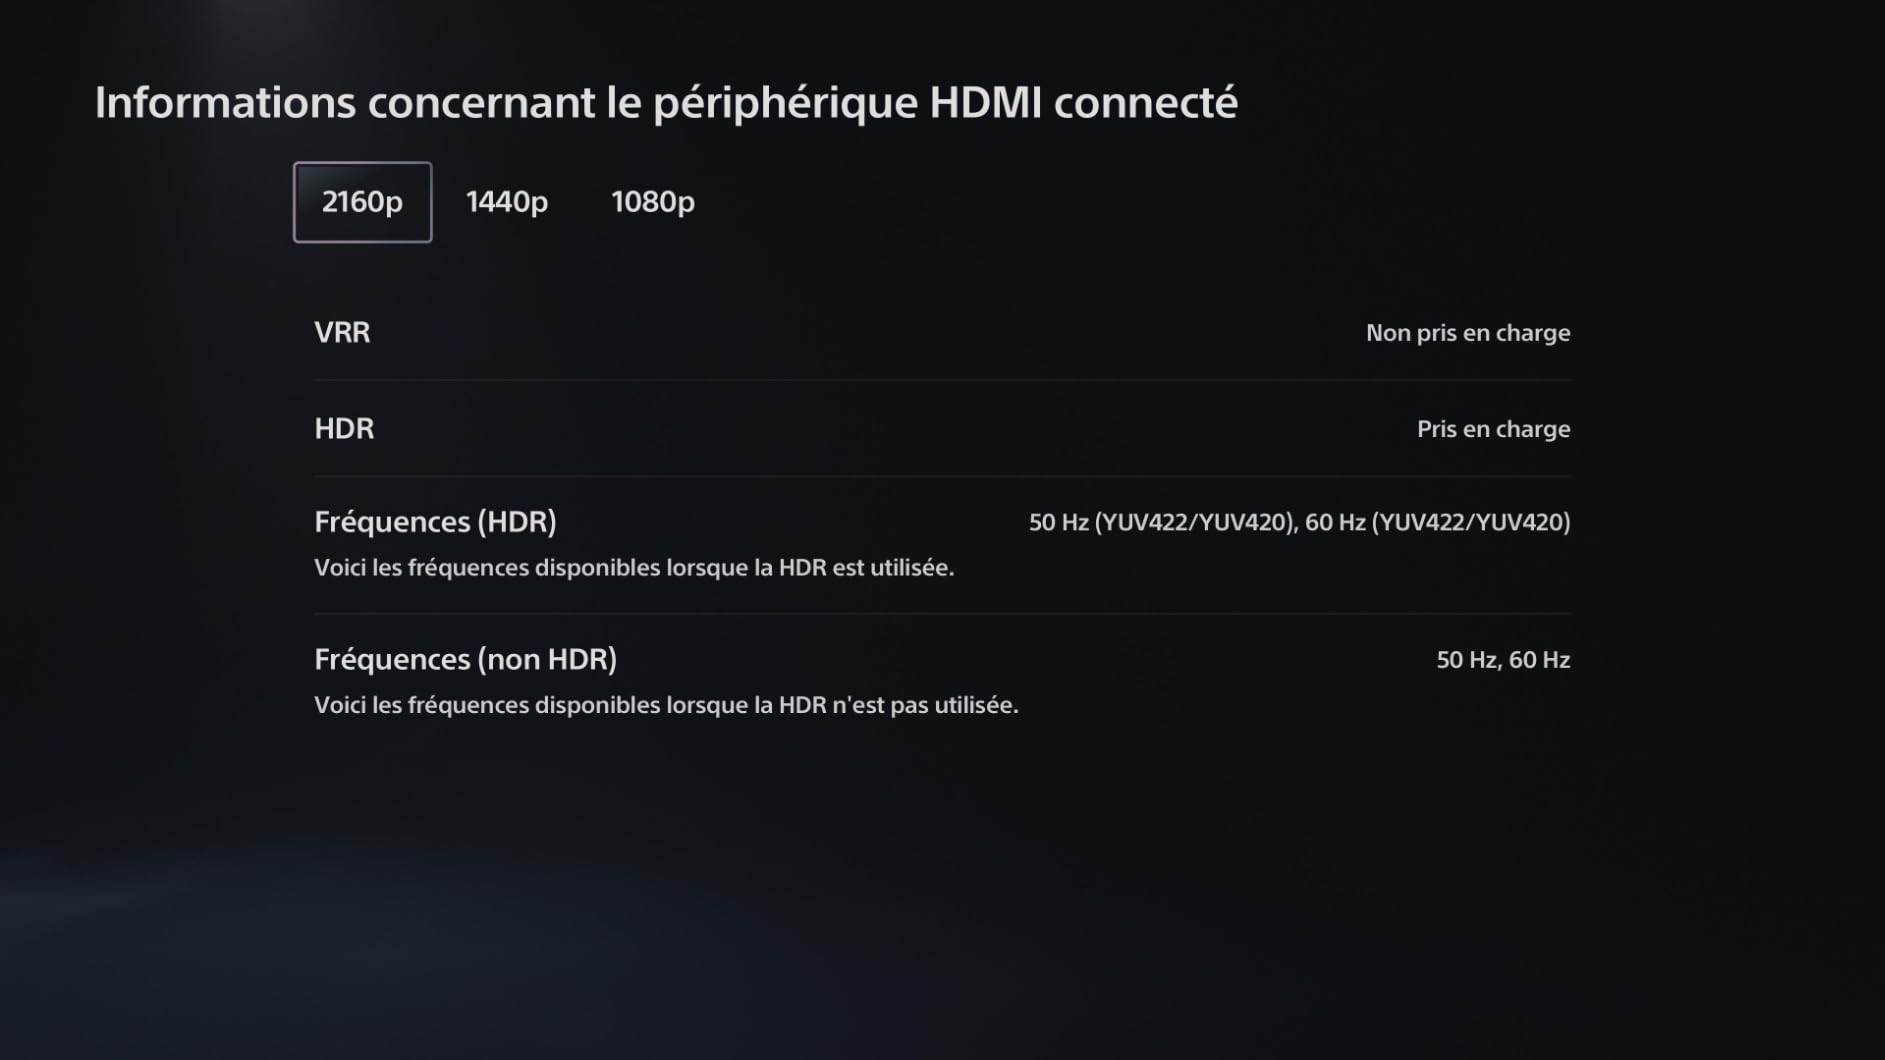Select the 2160p resolution tab
The width and height of the screenshot is (1885, 1060).
[362, 202]
